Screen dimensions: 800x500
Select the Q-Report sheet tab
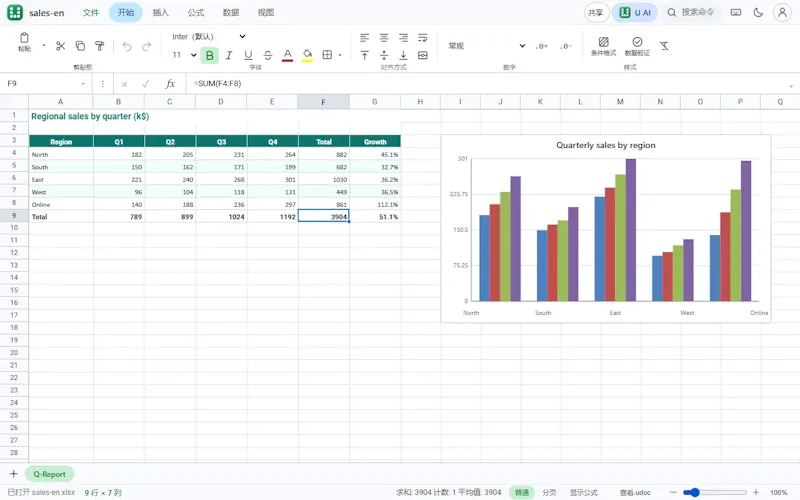pyautogui.click(x=49, y=474)
